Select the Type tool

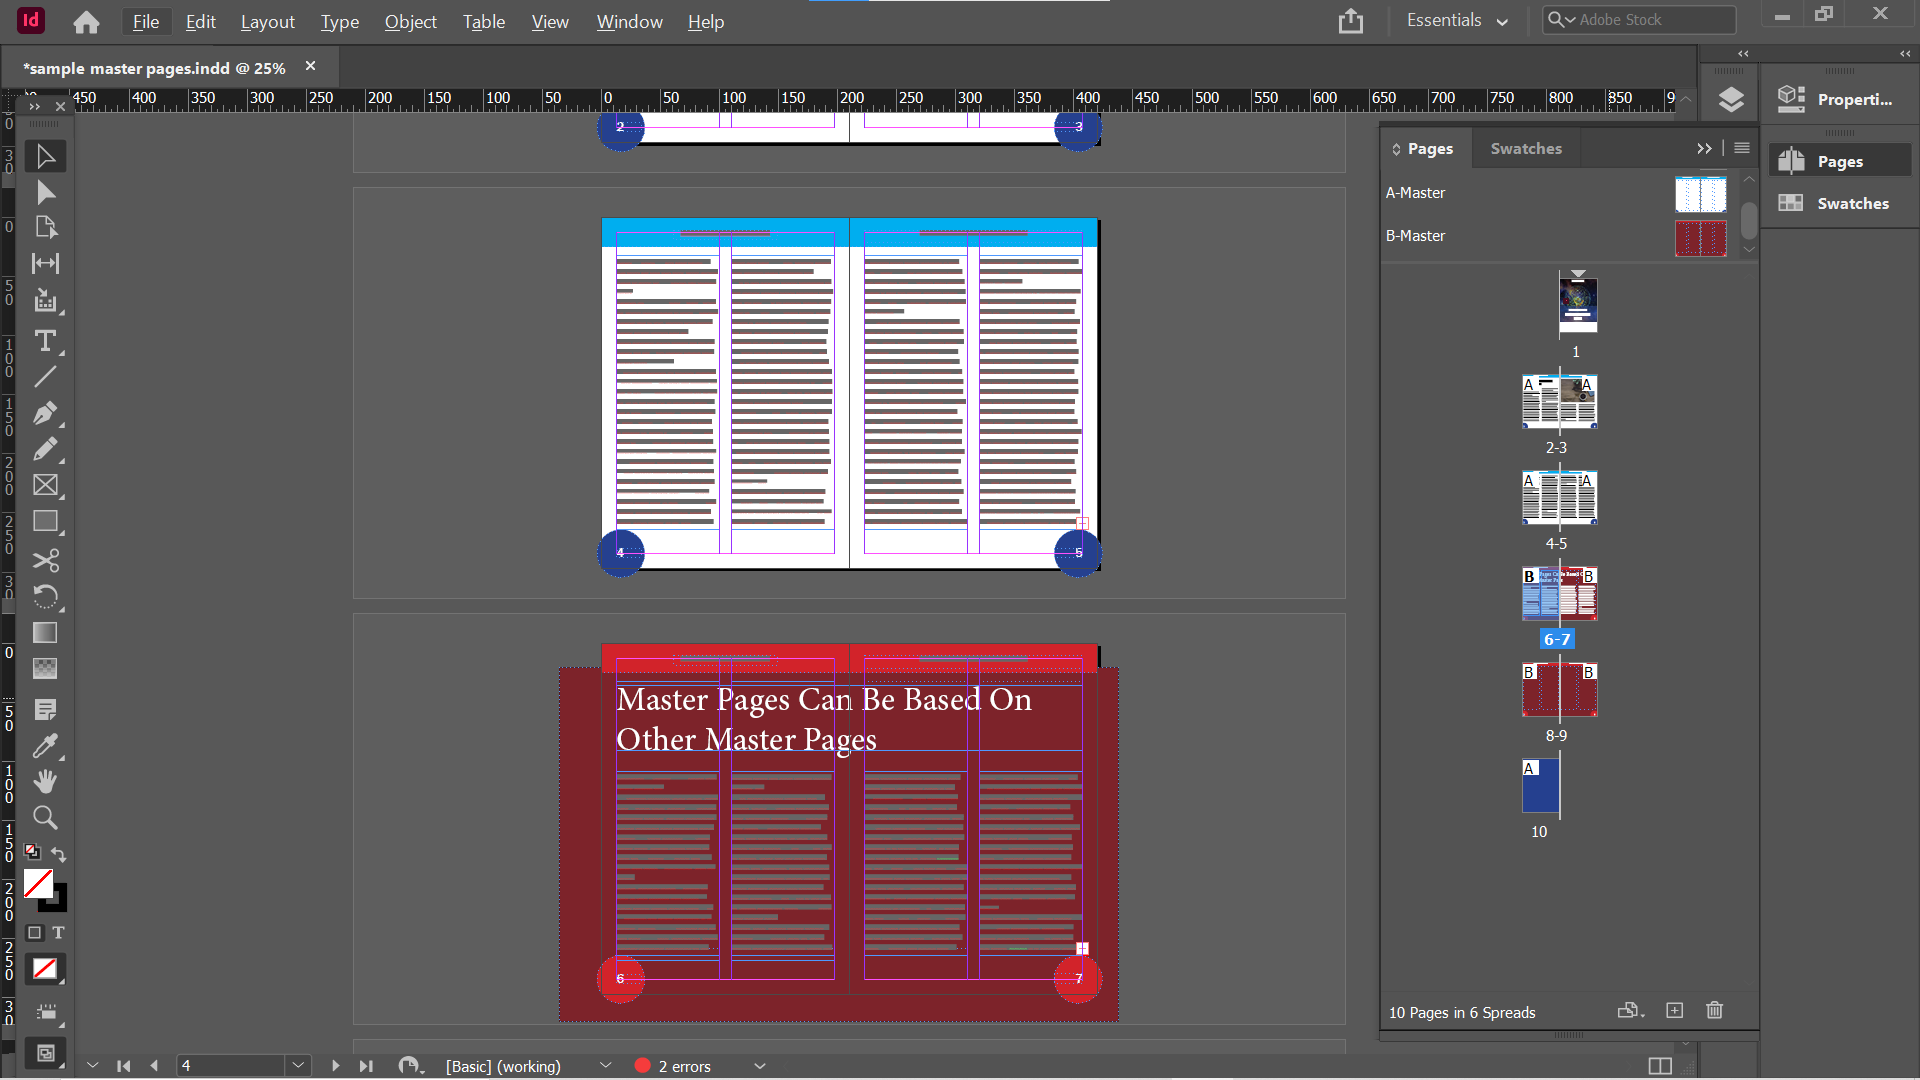45,341
